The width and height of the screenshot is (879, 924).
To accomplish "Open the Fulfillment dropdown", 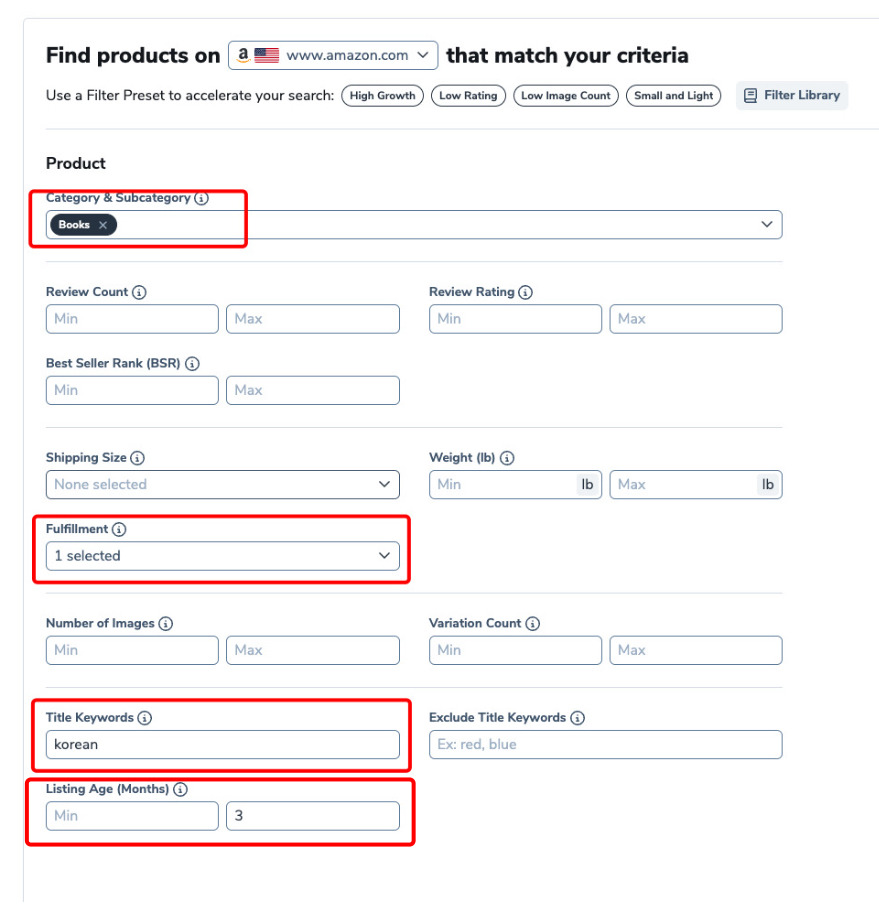I will [x=222, y=556].
